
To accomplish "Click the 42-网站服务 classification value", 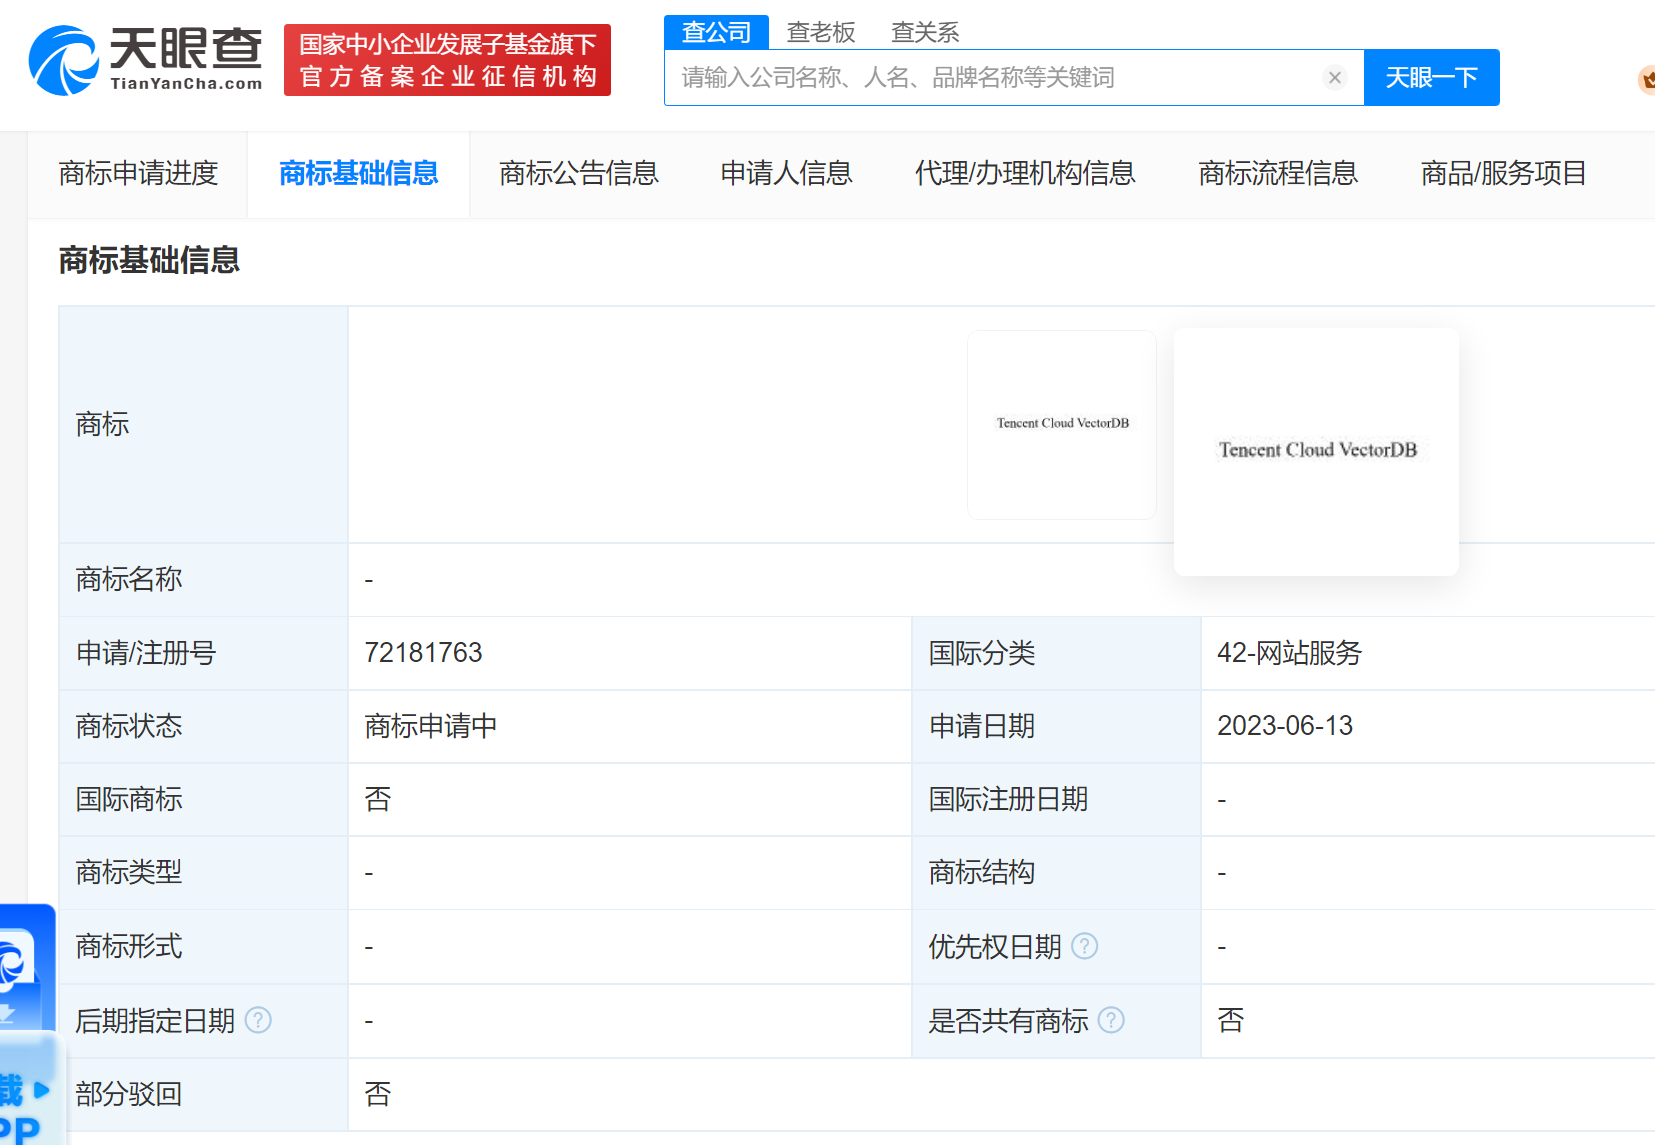I will coord(1290,653).
